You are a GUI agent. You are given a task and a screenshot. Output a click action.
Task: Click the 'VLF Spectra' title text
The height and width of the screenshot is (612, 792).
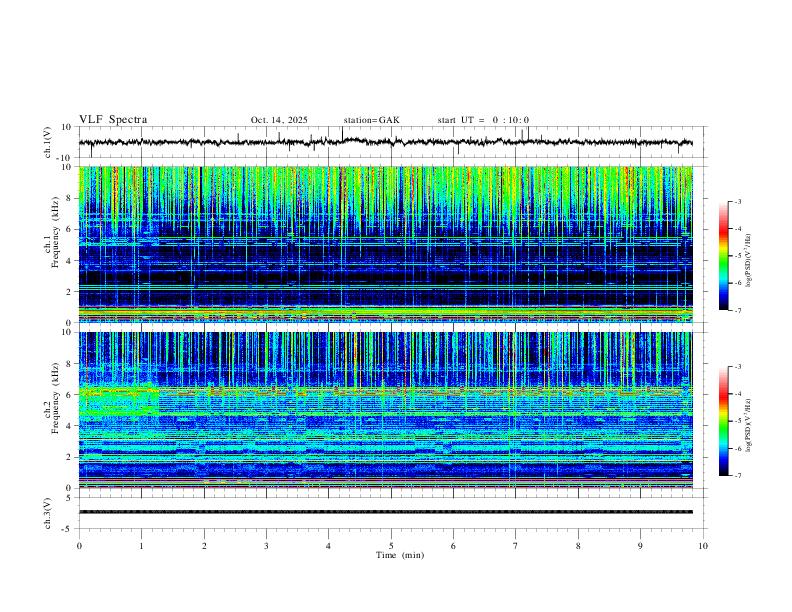pyautogui.click(x=113, y=120)
